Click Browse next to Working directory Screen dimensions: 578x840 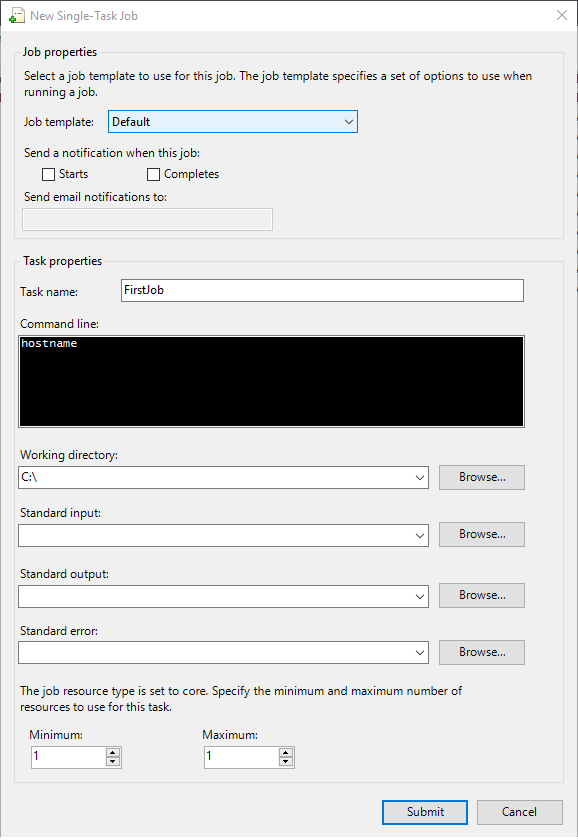pyautogui.click(x=481, y=477)
